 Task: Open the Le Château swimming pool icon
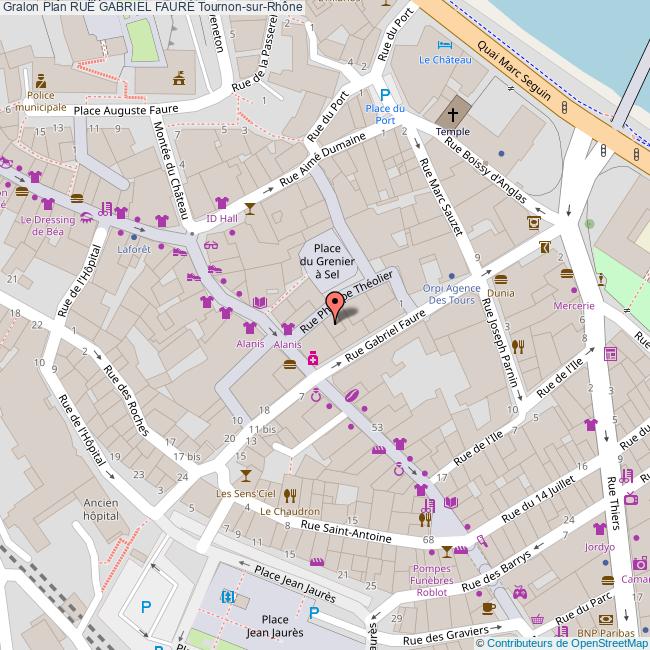coord(445,45)
